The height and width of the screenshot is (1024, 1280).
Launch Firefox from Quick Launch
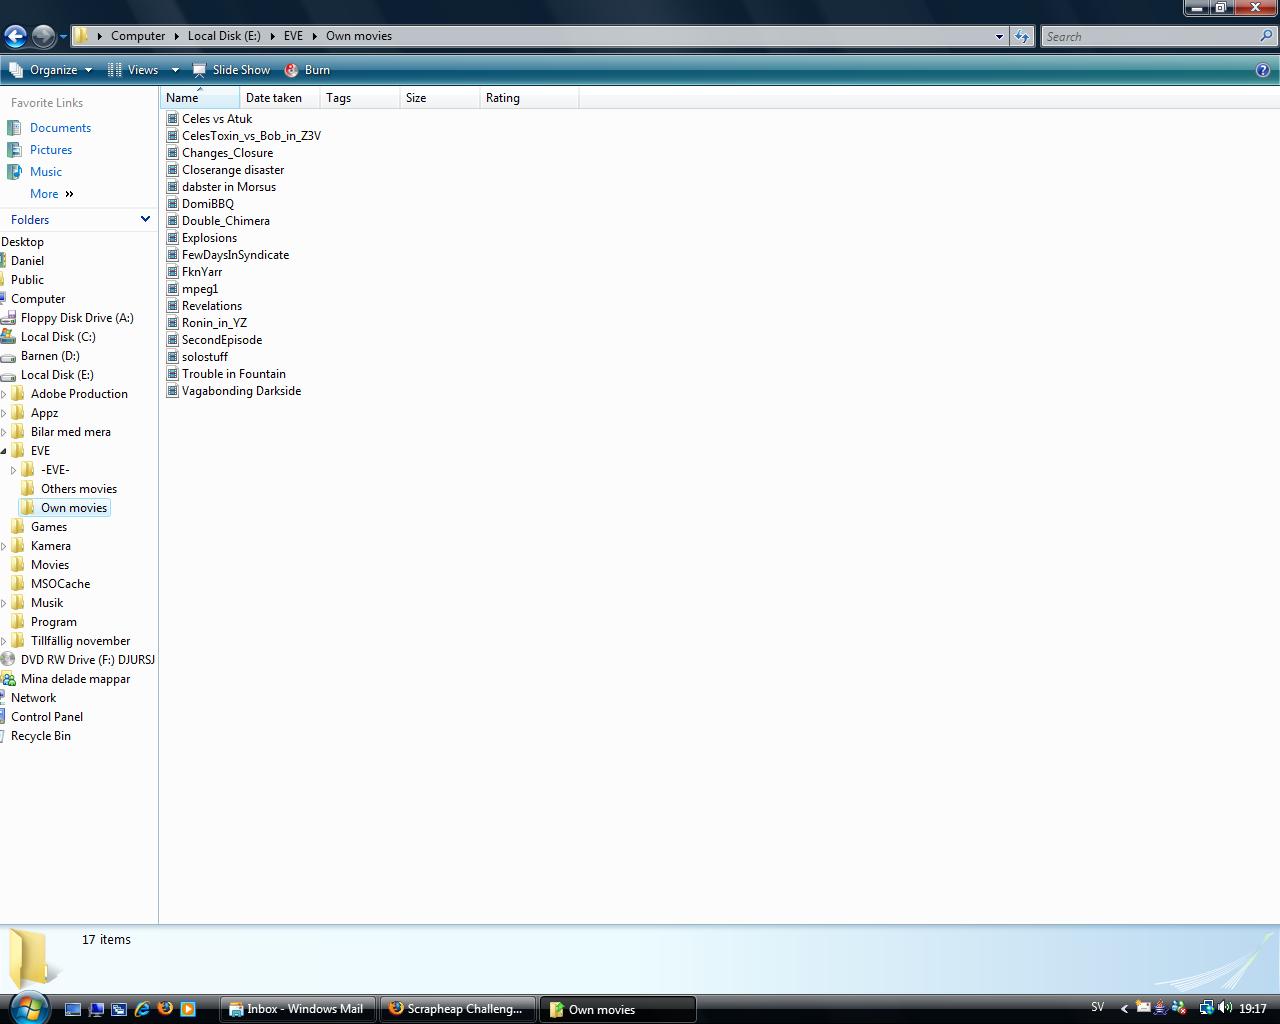pyautogui.click(x=165, y=1009)
